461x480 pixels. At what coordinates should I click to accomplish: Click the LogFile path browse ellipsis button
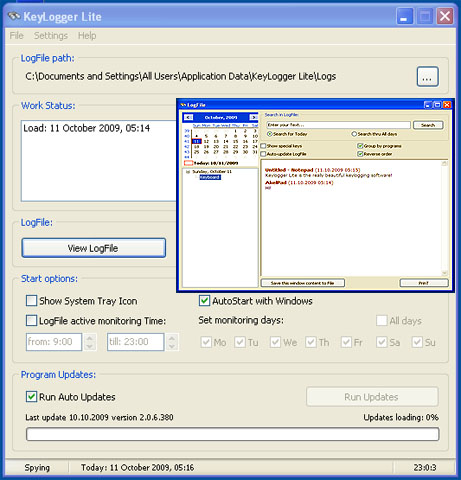(x=427, y=77)
